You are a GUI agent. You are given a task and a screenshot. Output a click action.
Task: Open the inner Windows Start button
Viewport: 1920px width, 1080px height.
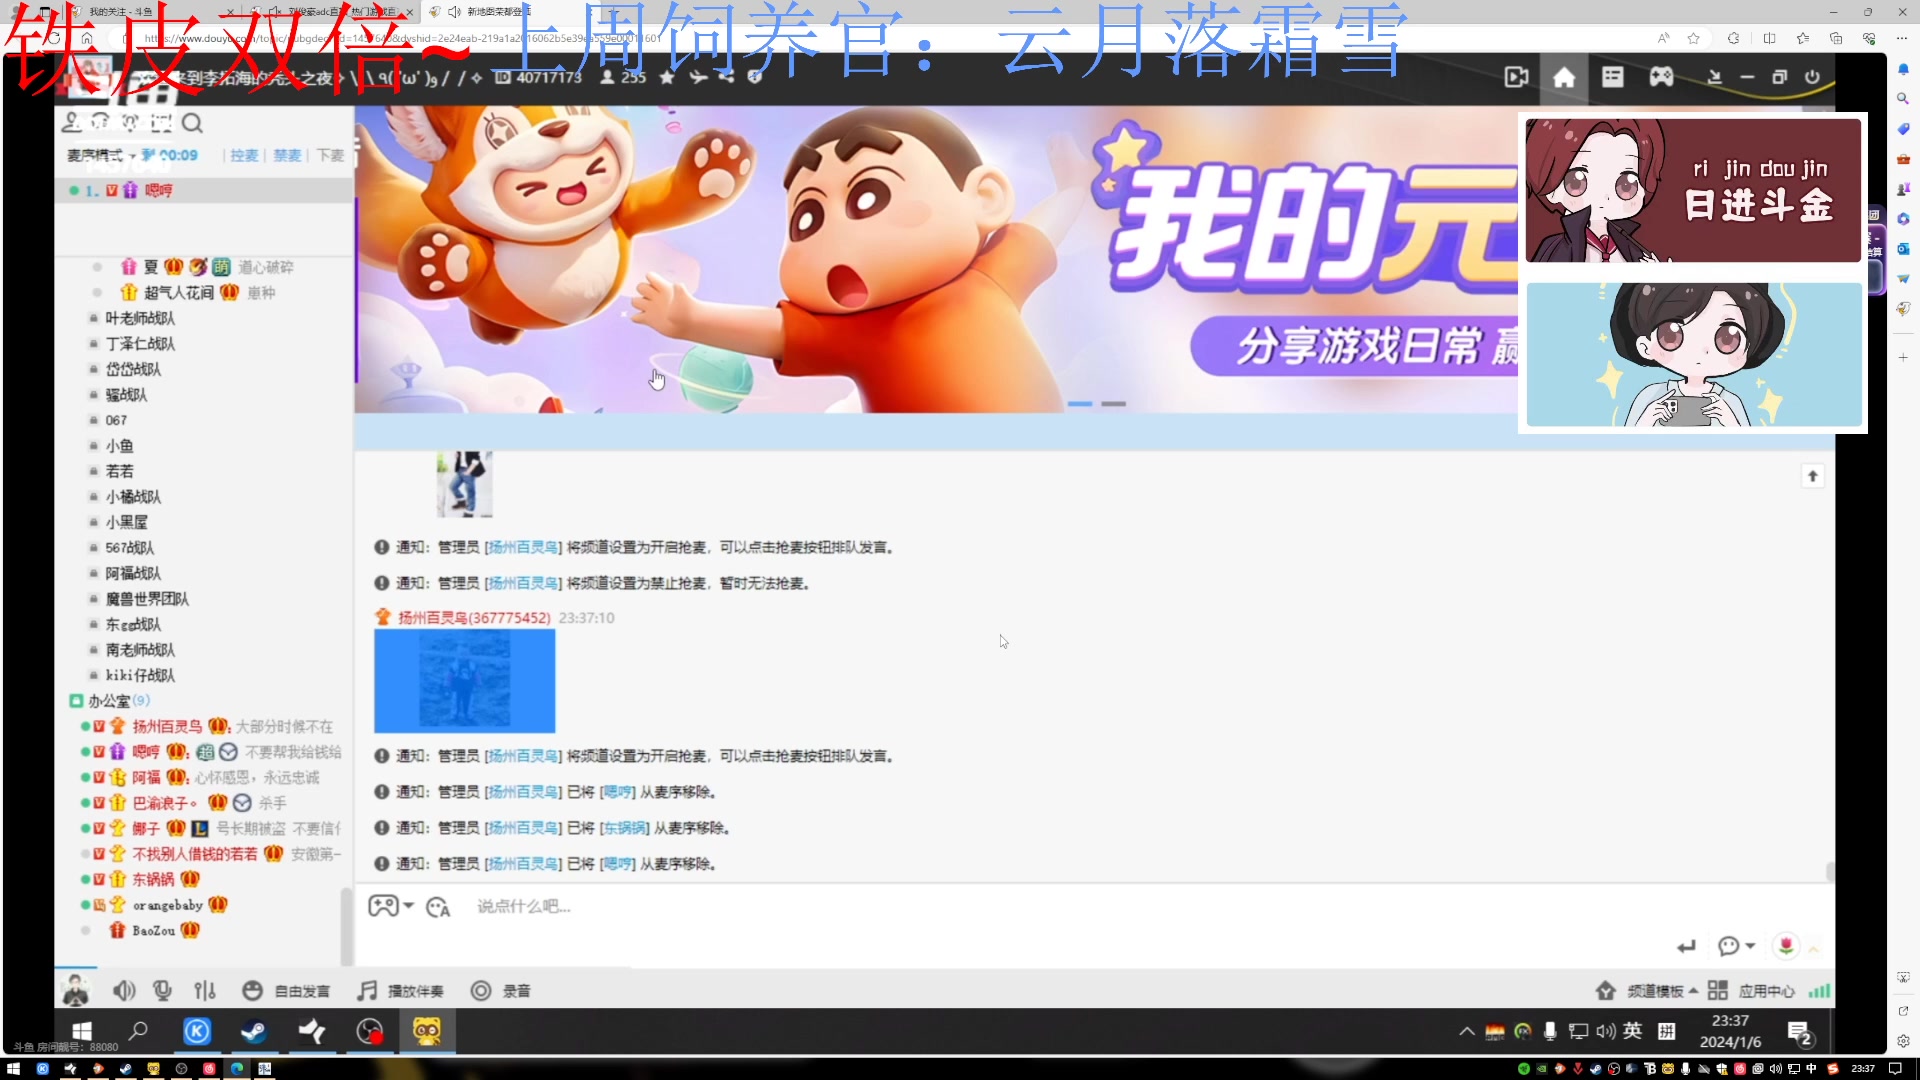(x=82, y=1031)
